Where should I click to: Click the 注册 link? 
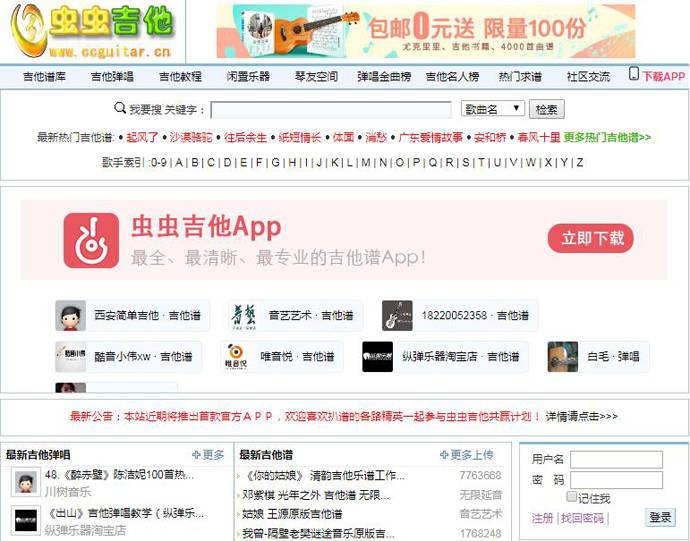542,519
